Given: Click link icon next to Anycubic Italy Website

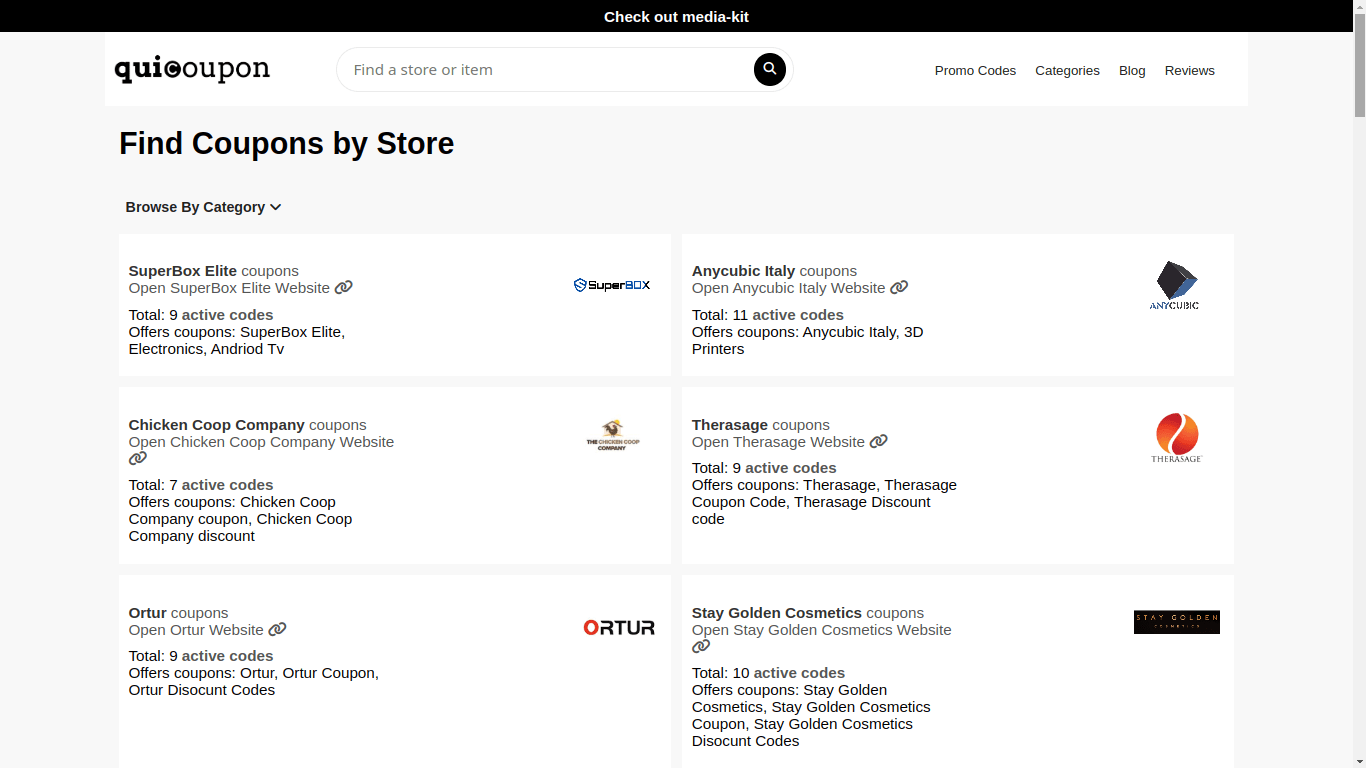Looking at the screenshot, I should pyautogui.click(x=899, y=288).
